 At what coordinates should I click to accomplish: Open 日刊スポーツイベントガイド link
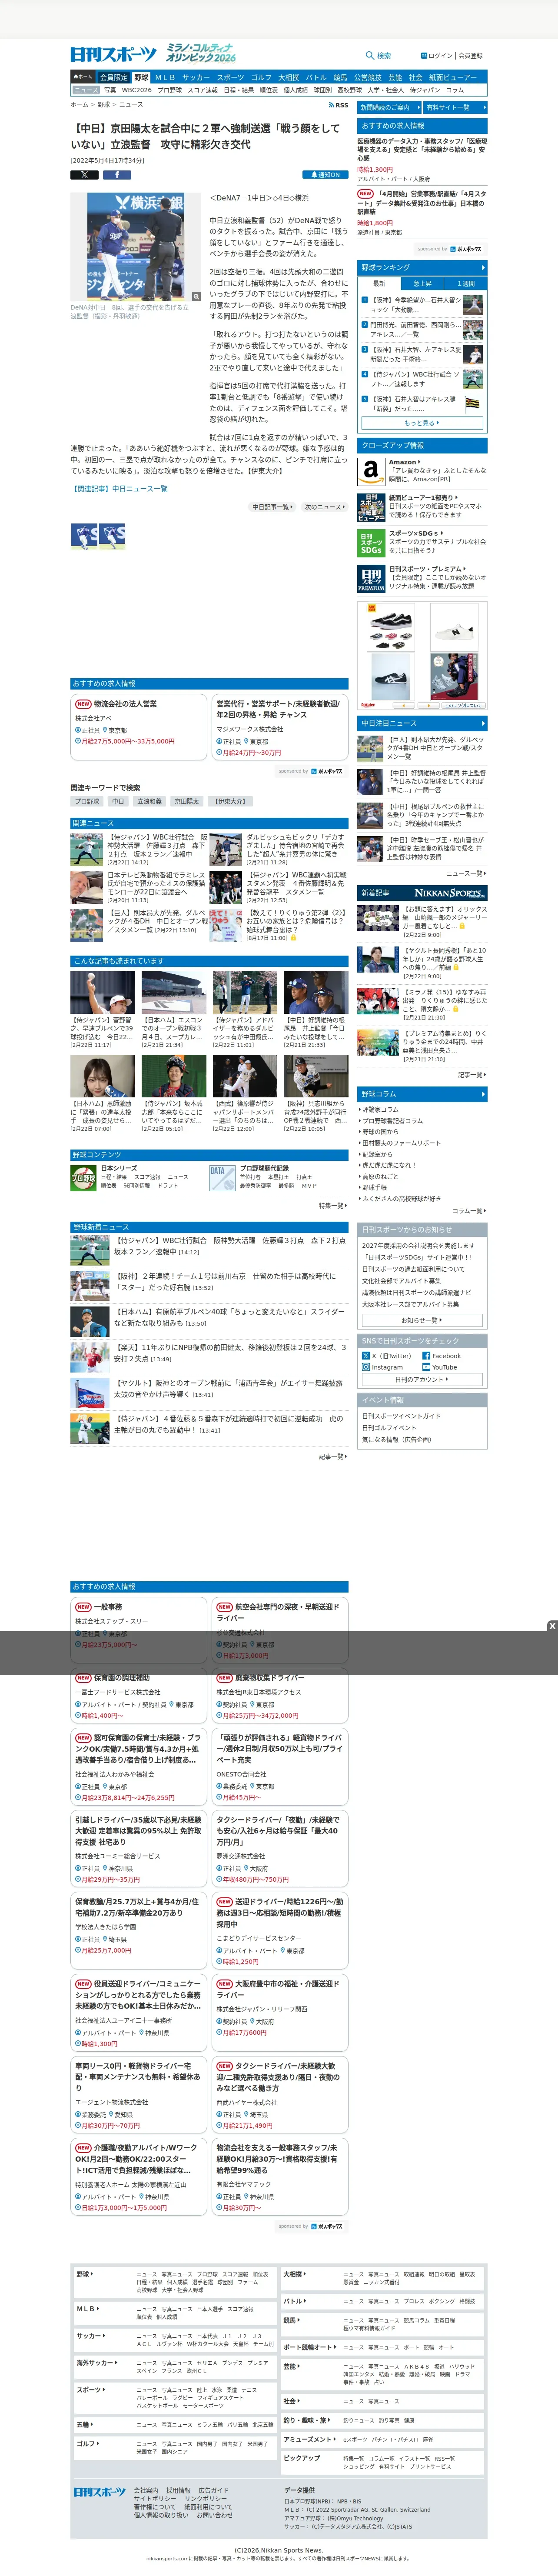coord(401,1416)
